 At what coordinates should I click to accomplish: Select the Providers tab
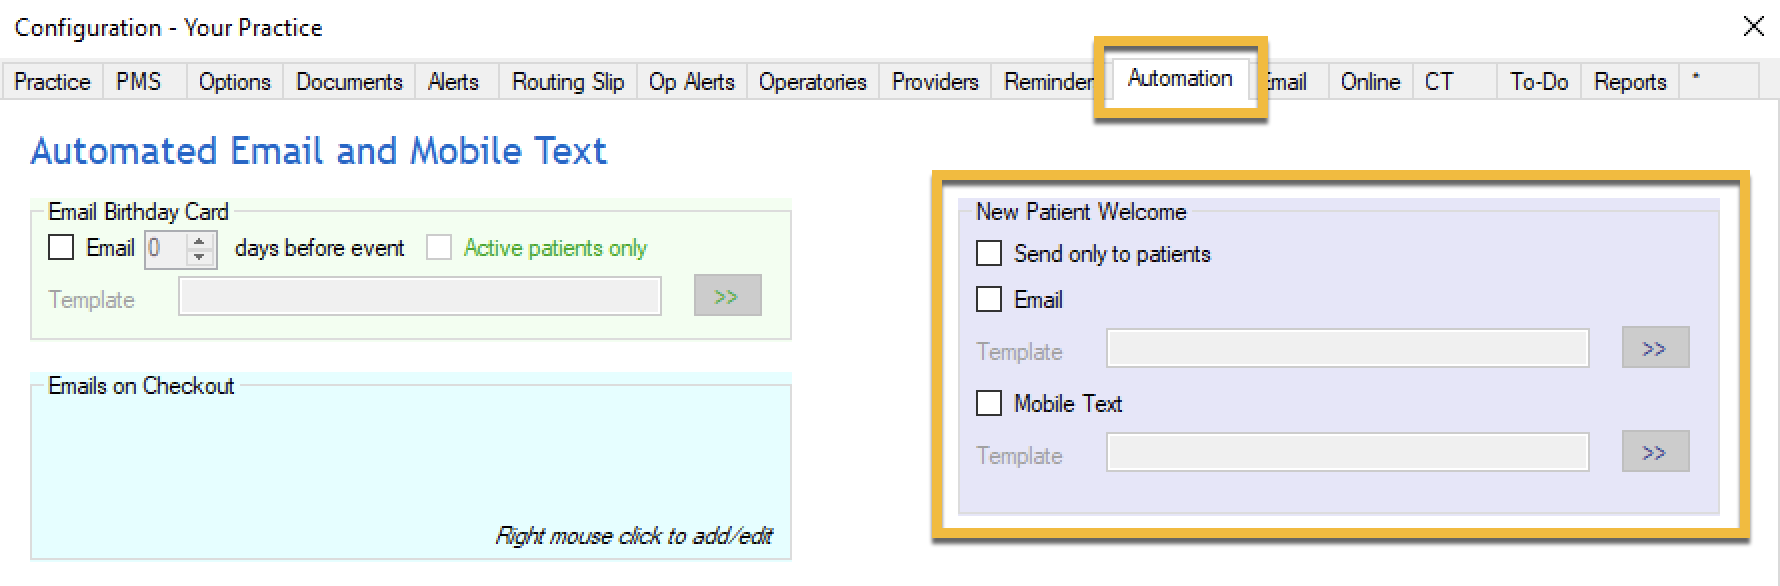point(935,82)
